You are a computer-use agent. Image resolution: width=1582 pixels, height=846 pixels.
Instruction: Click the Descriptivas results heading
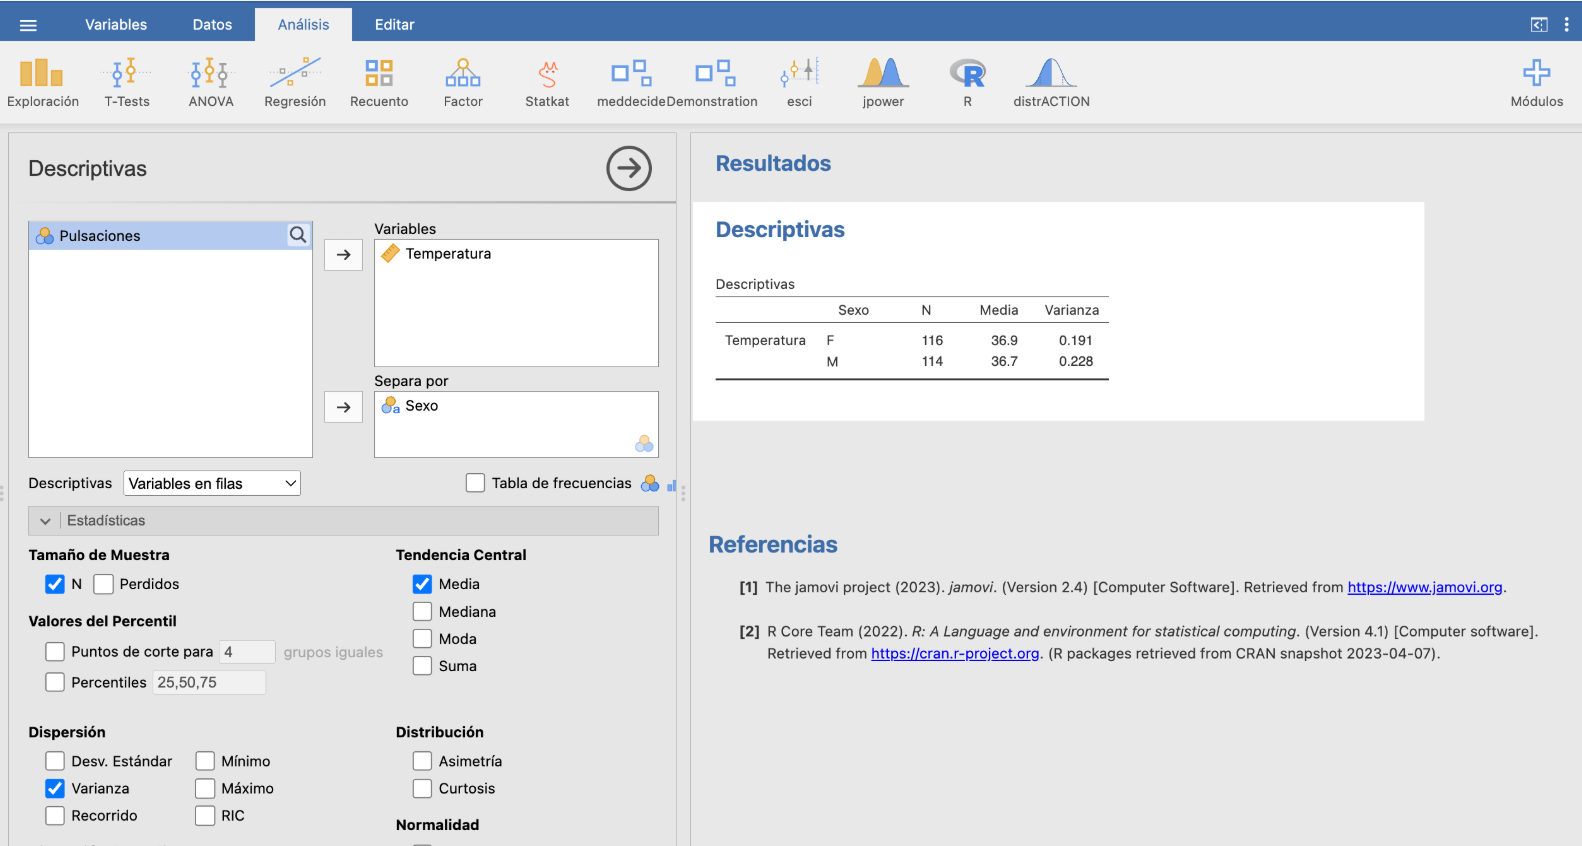pyautogui.click(x=780, y=230)
